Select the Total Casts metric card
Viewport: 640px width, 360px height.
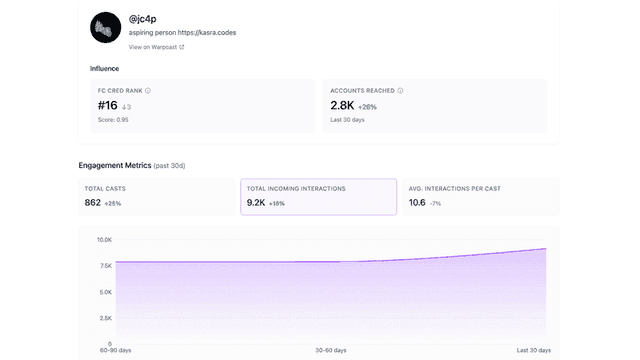coord(157,197)
